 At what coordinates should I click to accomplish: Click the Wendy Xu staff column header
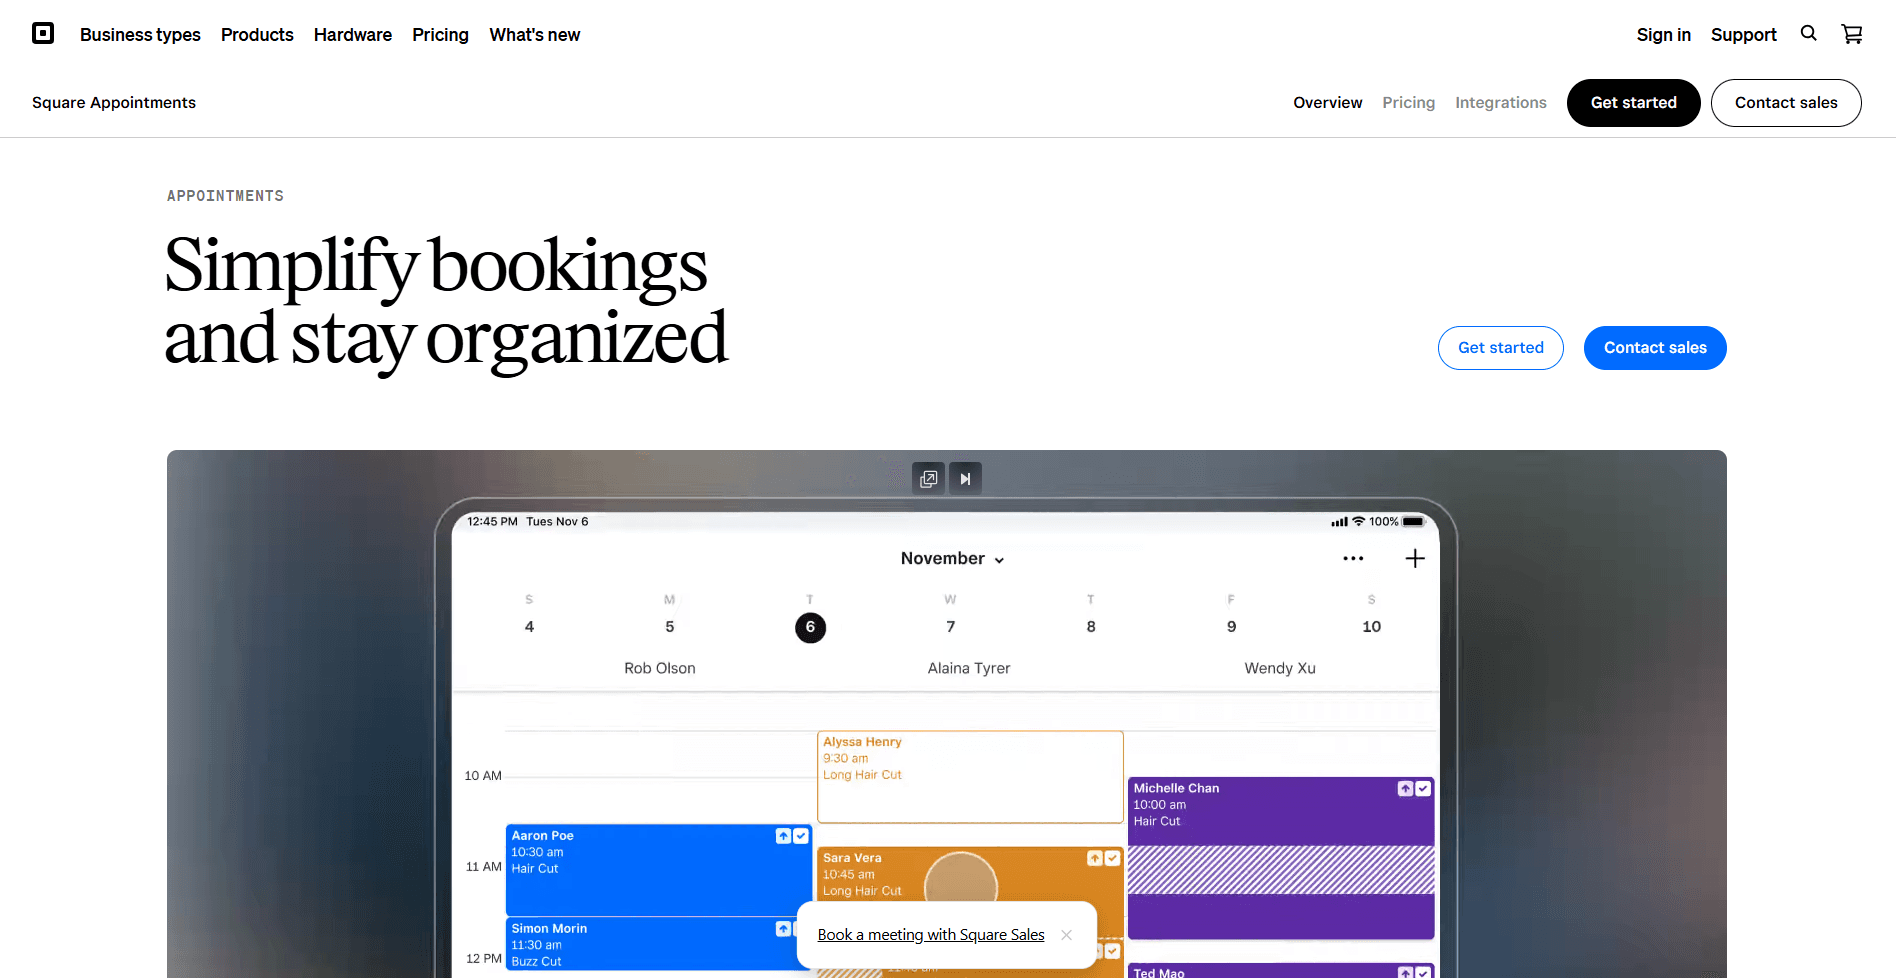1280,668
